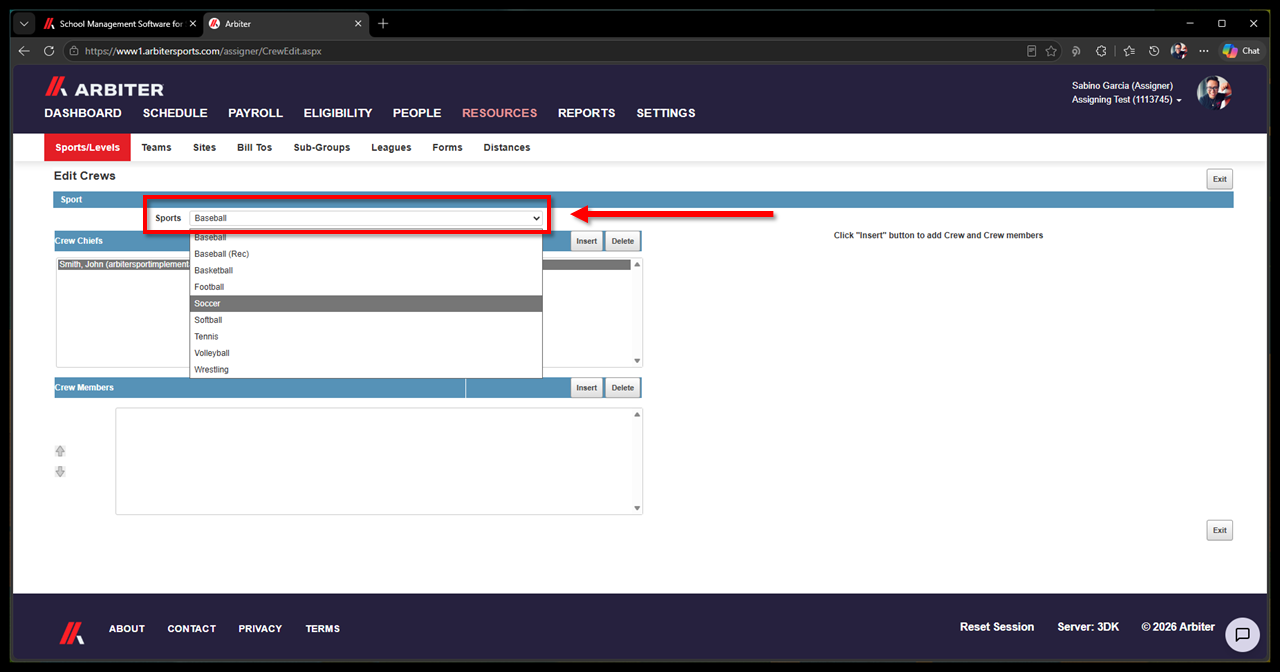Click Insert in Crew Chiefs header
This screenshot has height=672, width=1280.
tap(587, 241)
